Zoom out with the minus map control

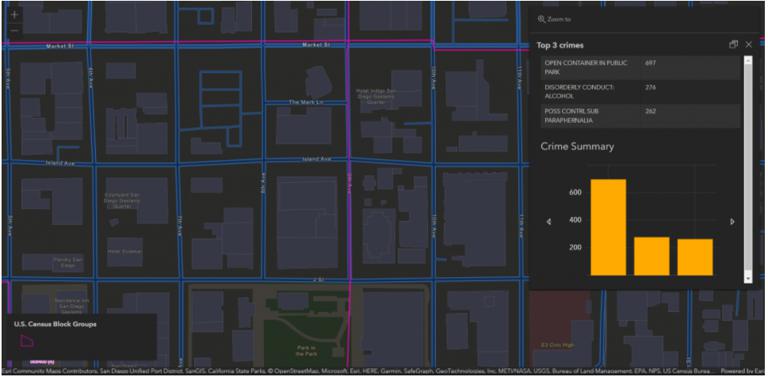15,30
